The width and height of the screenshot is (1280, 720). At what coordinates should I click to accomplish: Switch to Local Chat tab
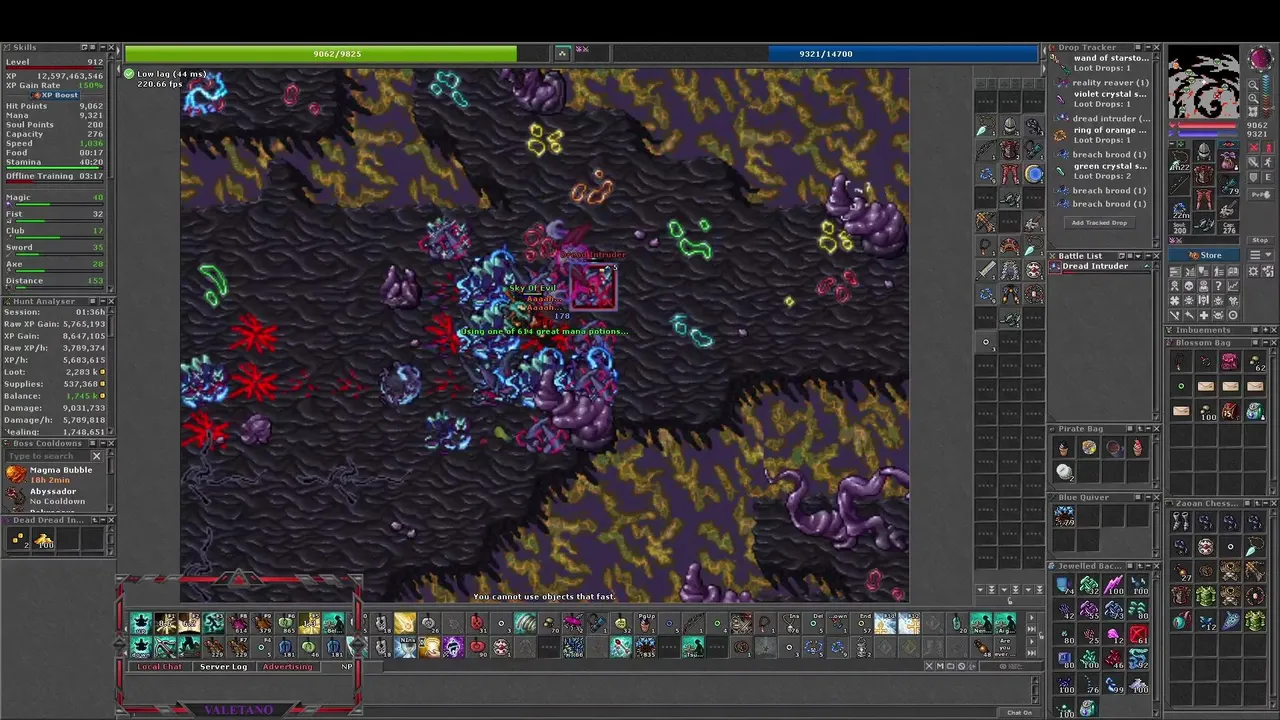pyautogui.click(x=160, y=666)
